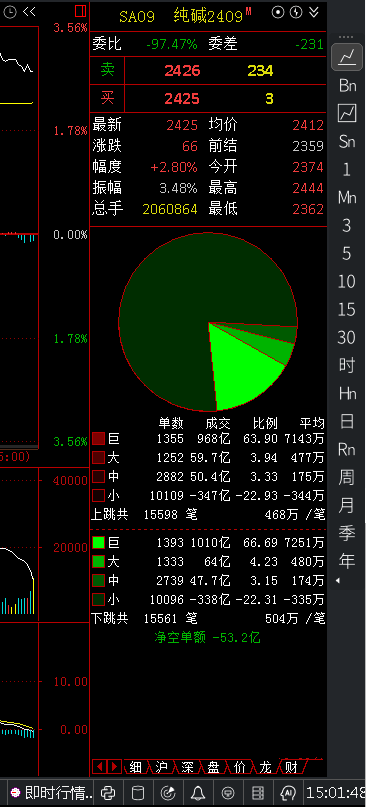The height and width of the screenshot is (807, 366).
Task: Select the 30 minute period
Action: click(346, 337)
